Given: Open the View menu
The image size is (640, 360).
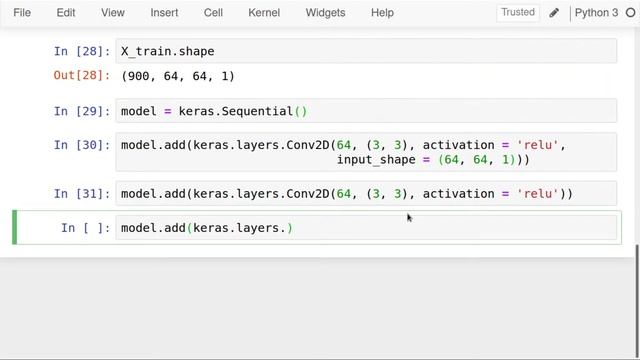Looking at the screenshot, I should pyautogui.click(x=113, y=13).
